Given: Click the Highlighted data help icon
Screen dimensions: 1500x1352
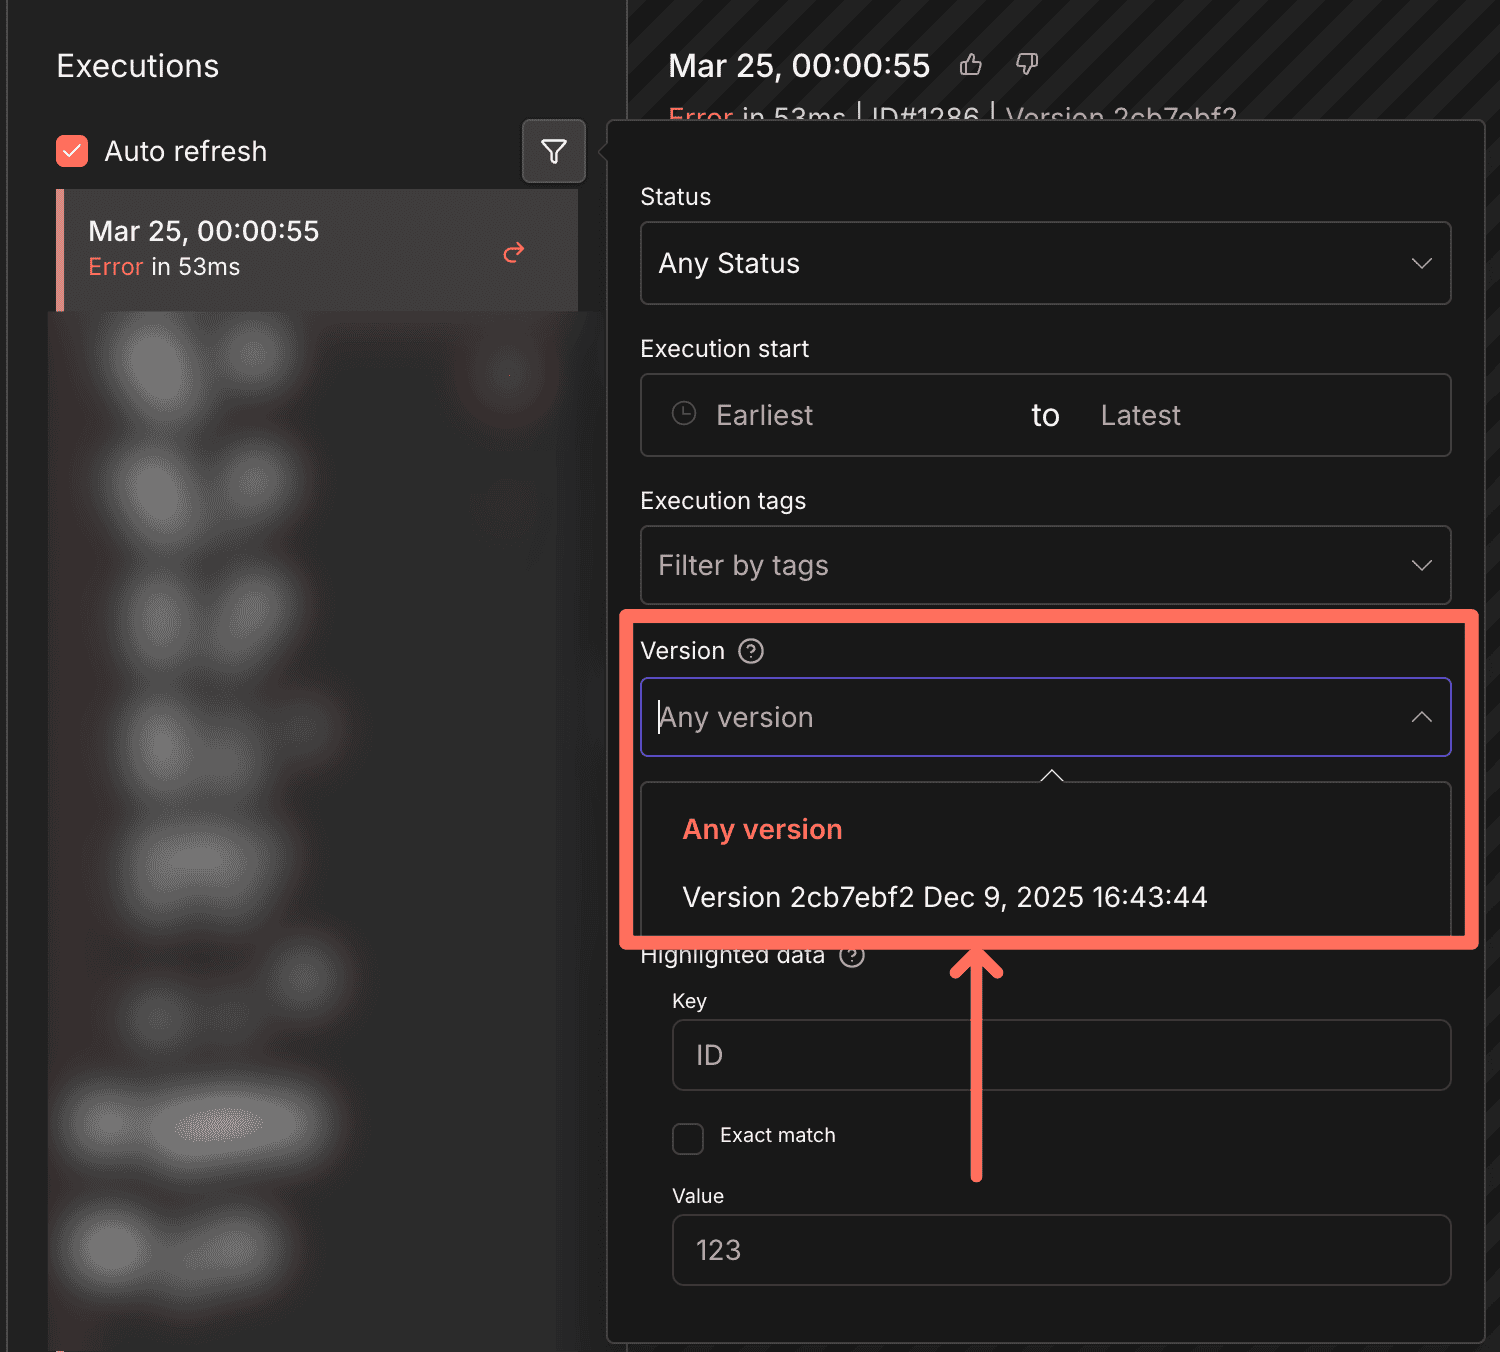Looking at the screenshot, I should [x=852, y=956].
